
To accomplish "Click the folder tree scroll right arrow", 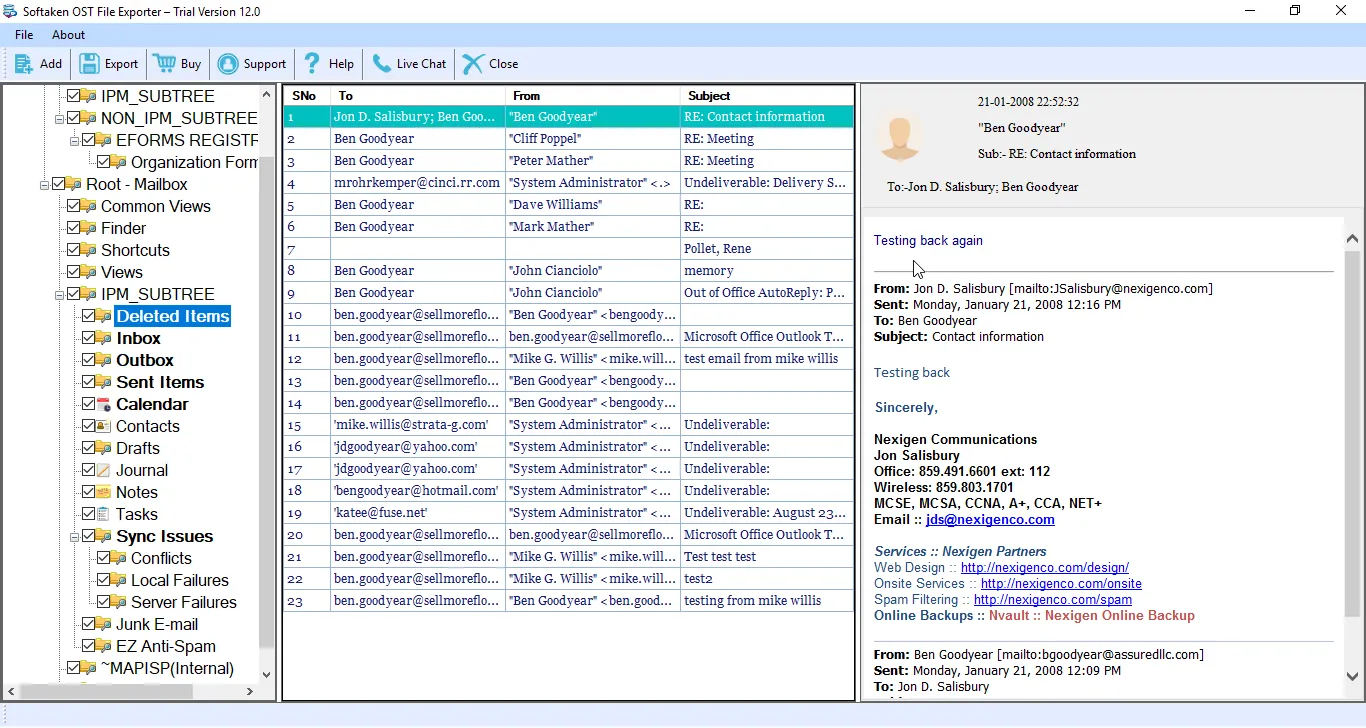I will (x=250, y=691).
